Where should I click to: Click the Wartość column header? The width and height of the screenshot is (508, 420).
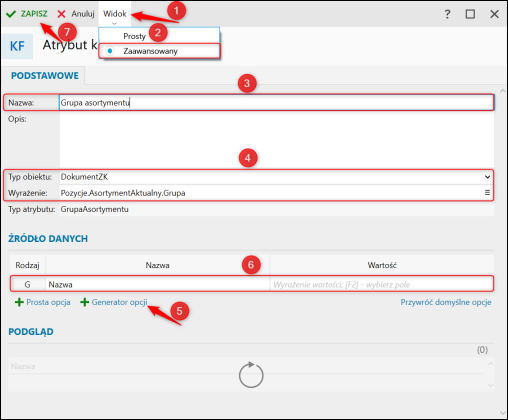(382, 265)
